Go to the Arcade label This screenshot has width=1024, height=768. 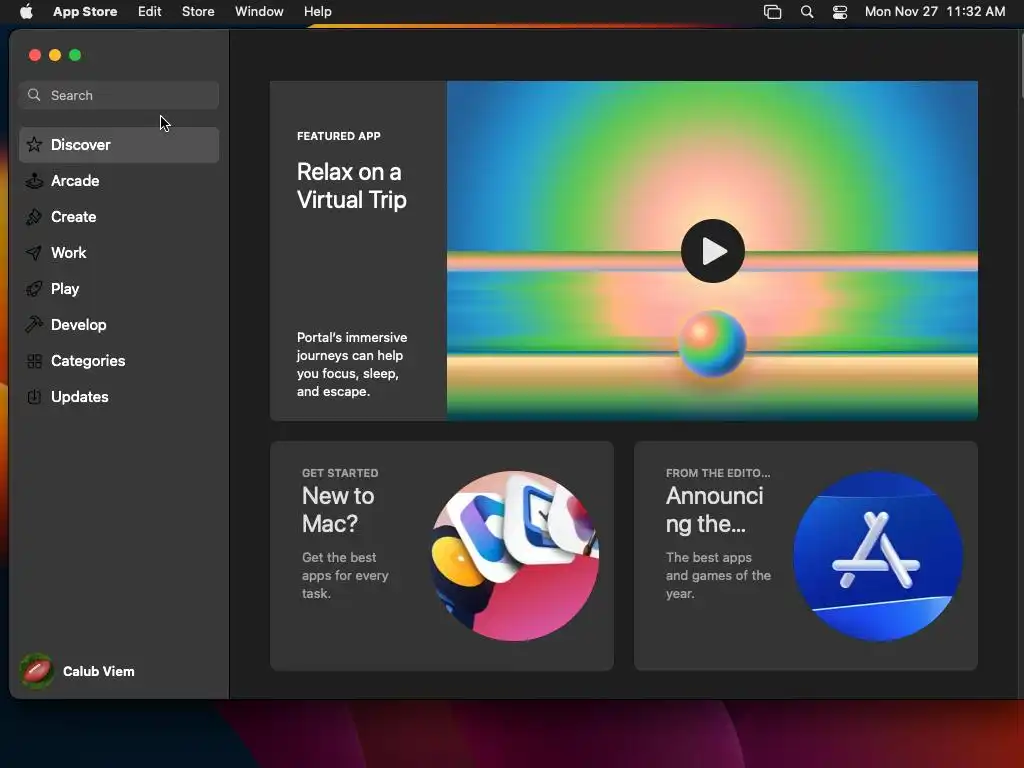click(x=75, y=180)
